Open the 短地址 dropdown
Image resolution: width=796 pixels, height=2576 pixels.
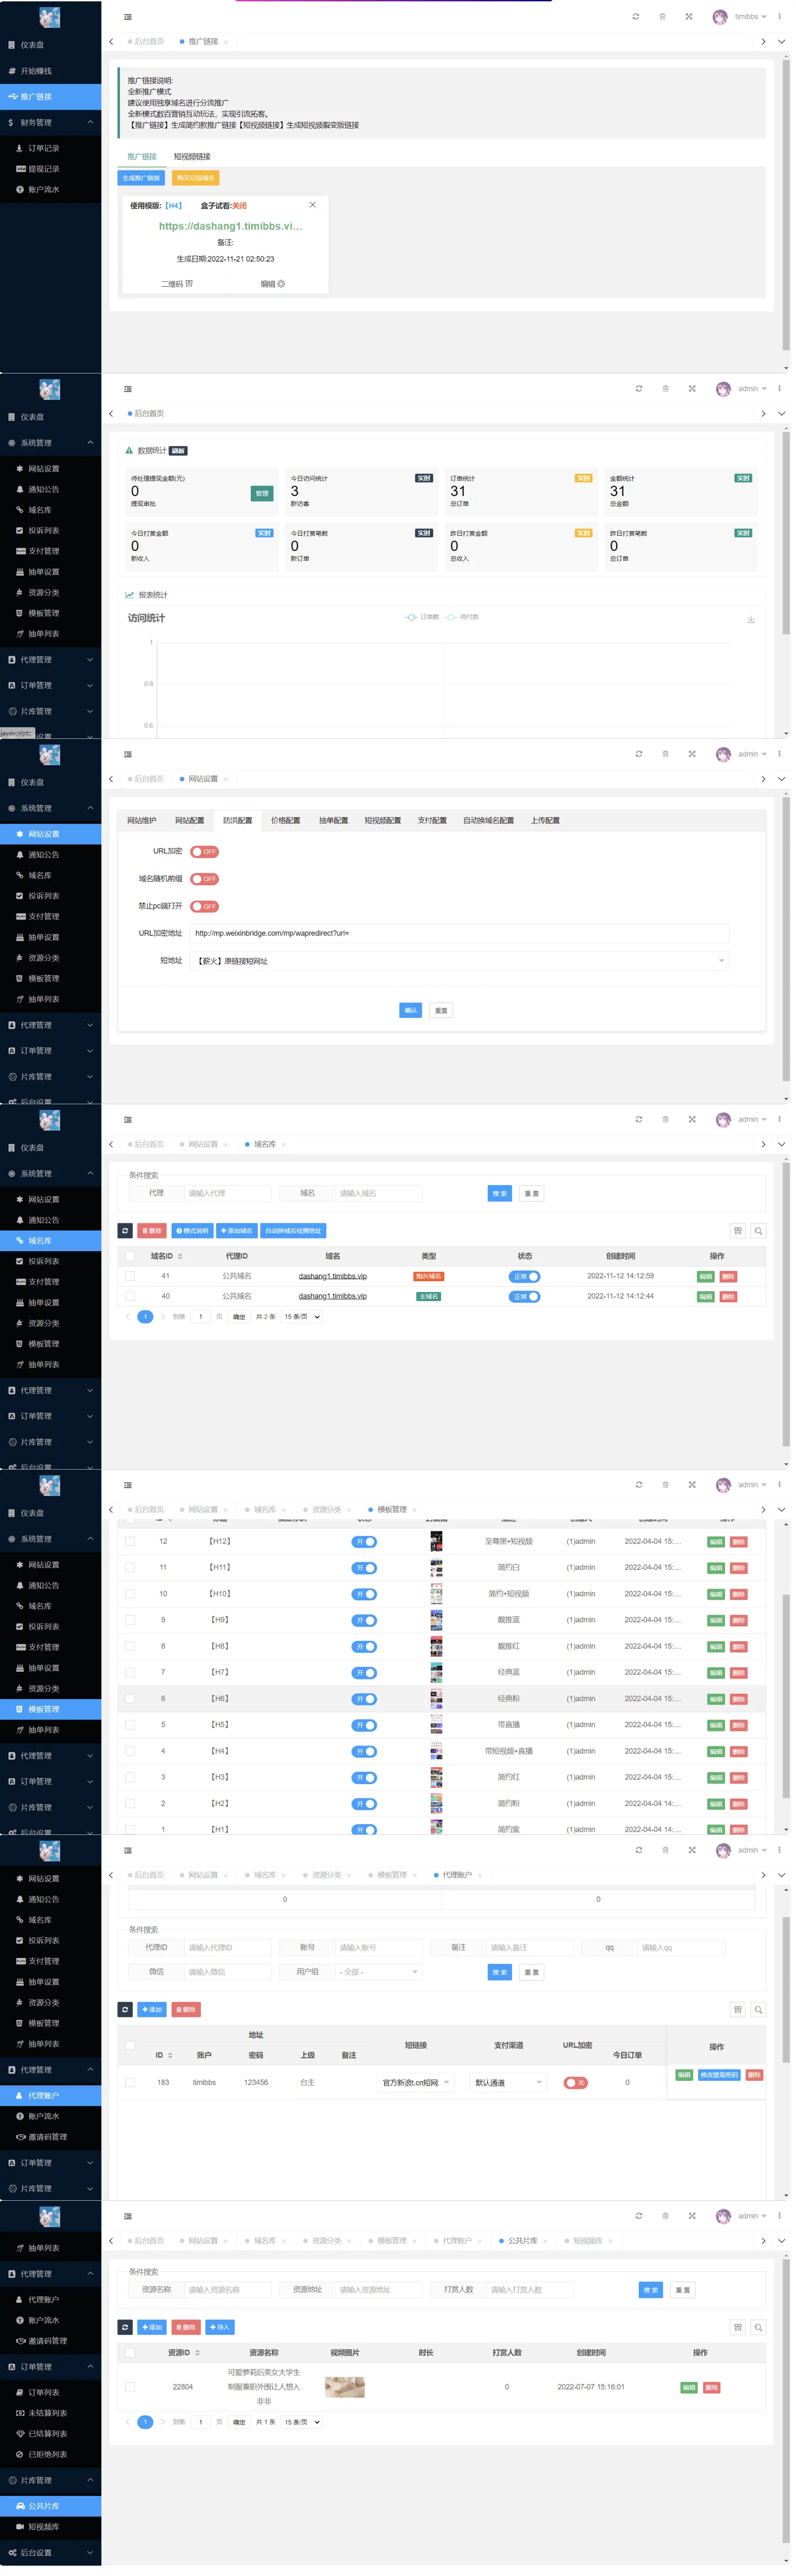(x=459, y=961)
